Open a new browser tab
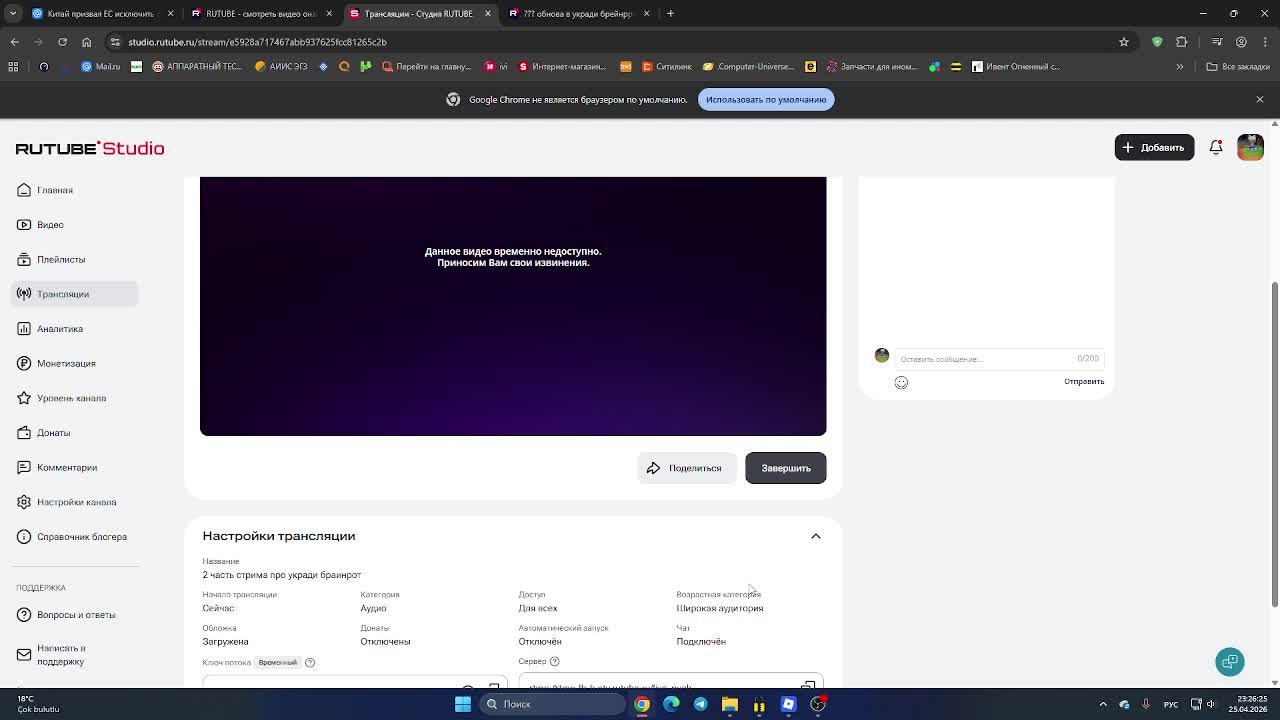Screen dimensions: 1280x720 click(x=670, y=13)
